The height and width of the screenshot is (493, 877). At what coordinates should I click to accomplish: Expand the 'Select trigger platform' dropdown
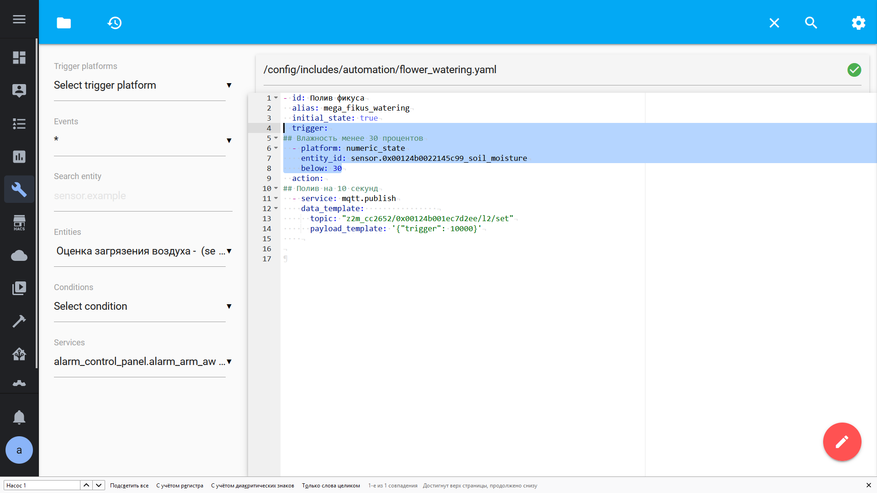point(142,85)
